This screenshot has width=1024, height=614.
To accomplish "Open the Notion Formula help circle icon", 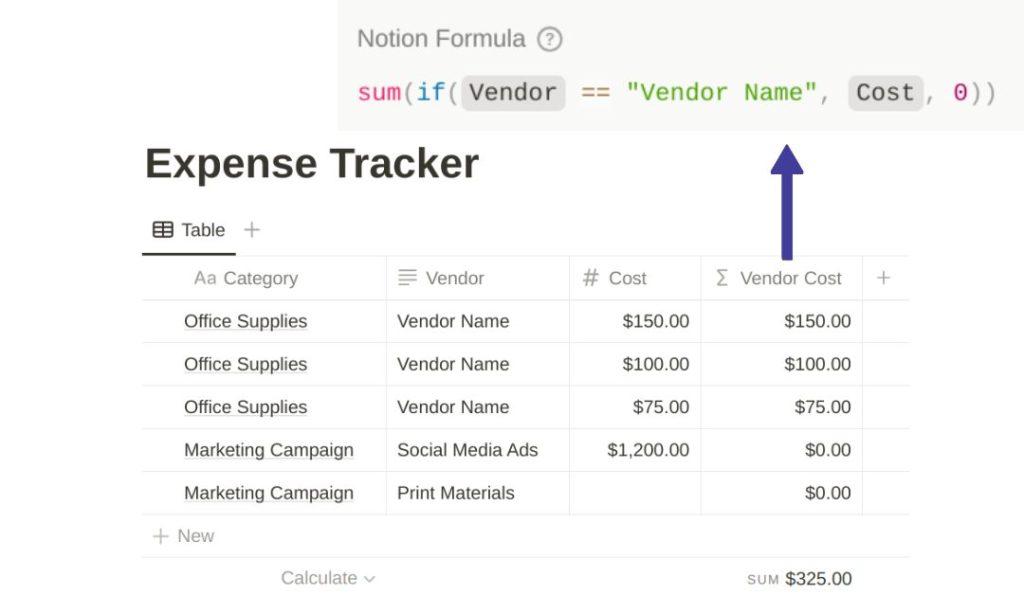I will 549,40.
